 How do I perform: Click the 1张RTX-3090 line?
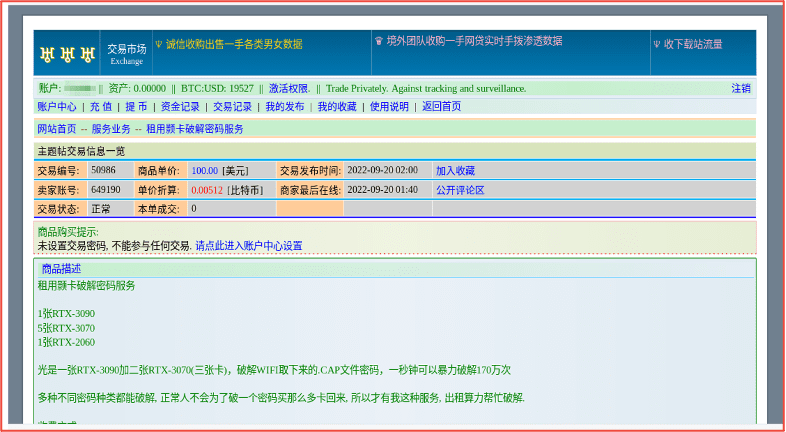pos(66,314)
